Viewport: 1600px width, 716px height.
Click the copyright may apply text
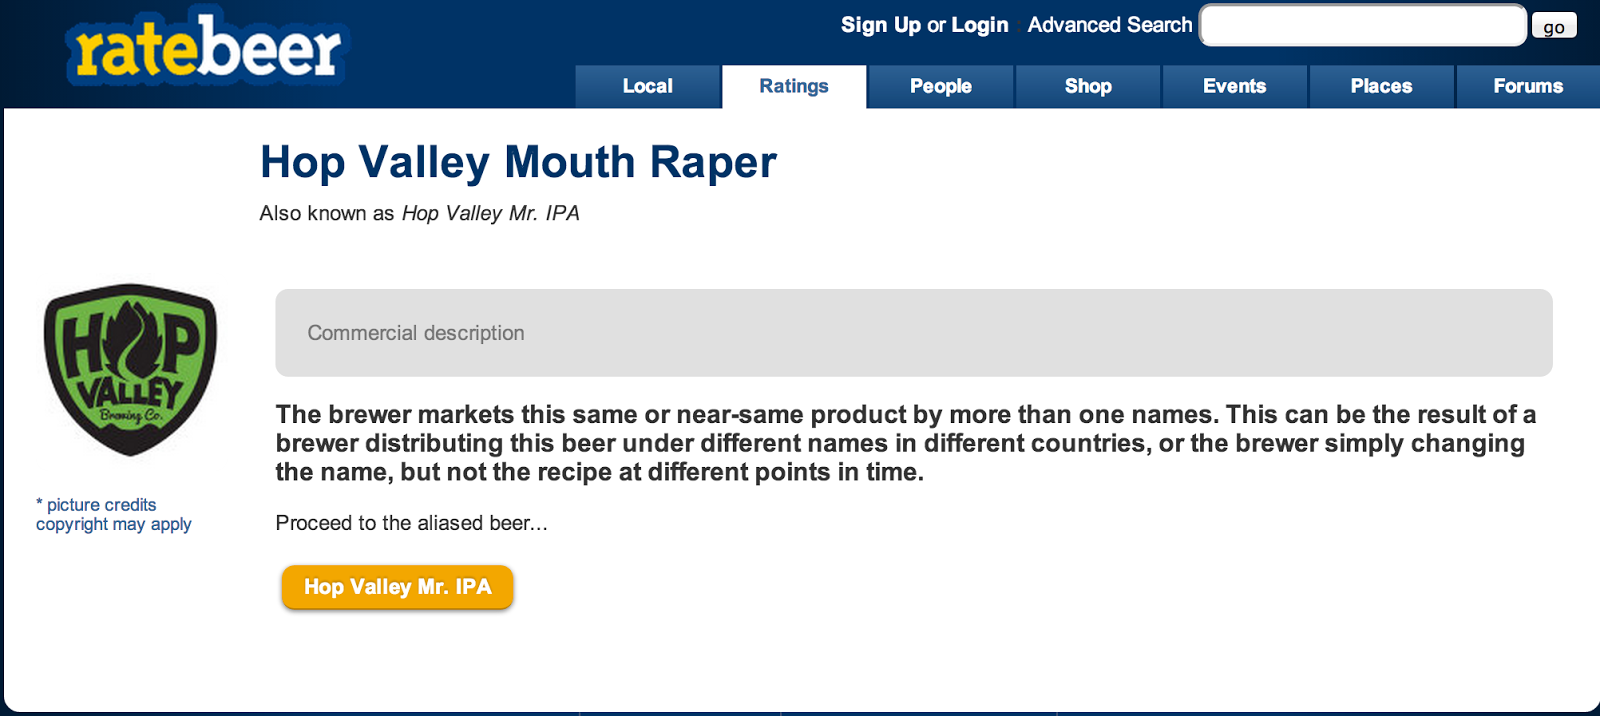point(113,524)
